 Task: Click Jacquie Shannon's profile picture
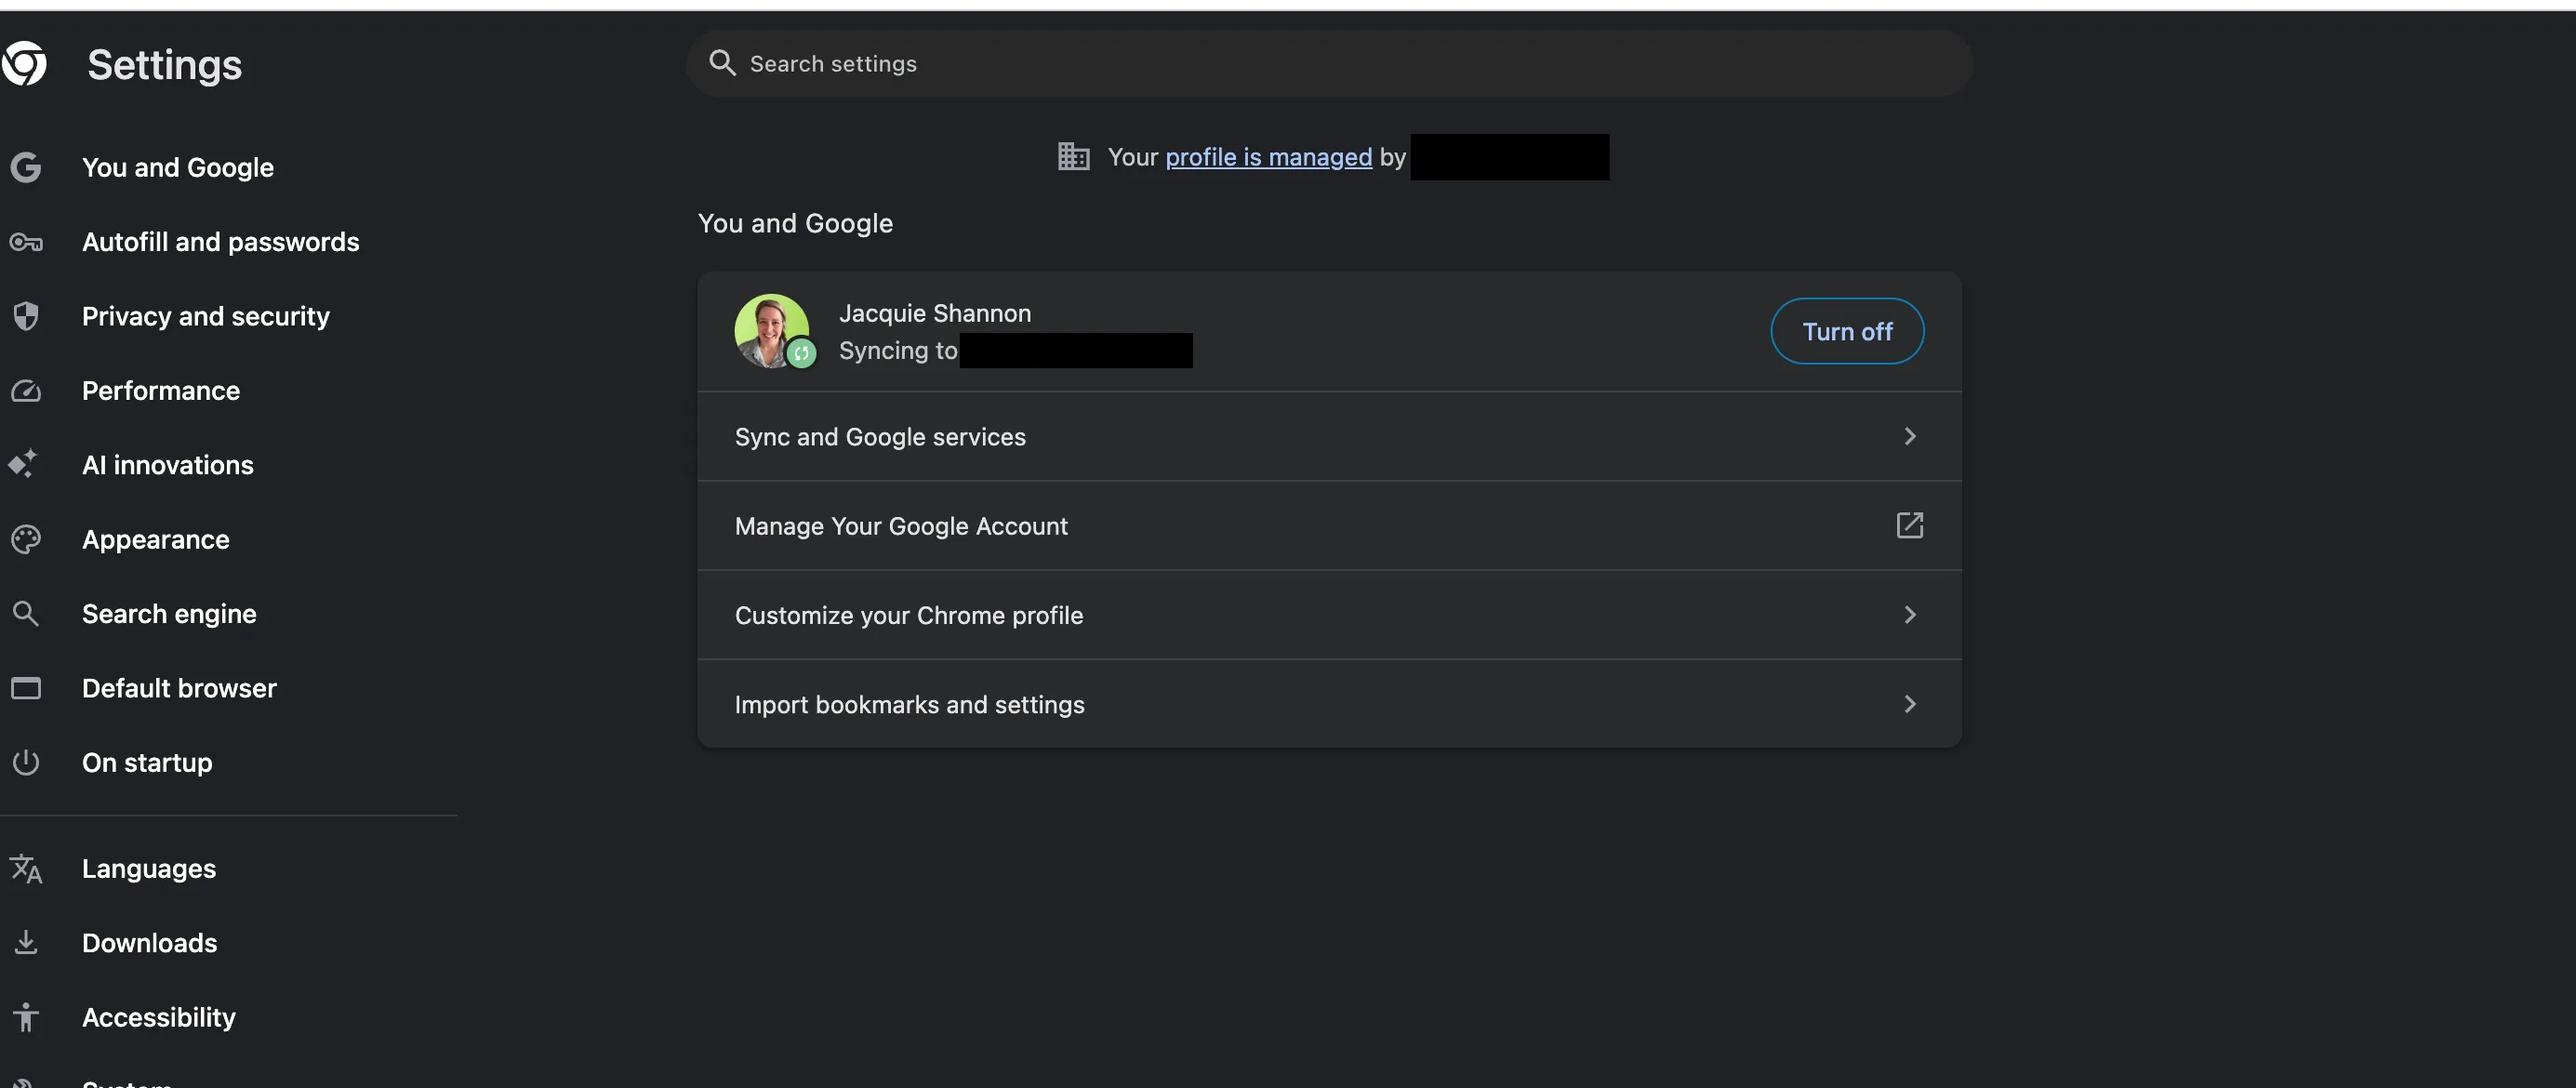pos(772,331)
